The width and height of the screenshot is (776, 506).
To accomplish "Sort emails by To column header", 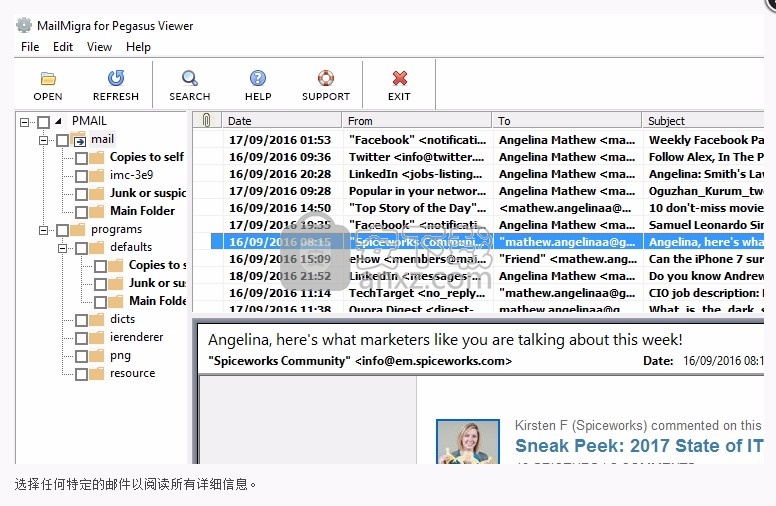I will pos(567,120).
